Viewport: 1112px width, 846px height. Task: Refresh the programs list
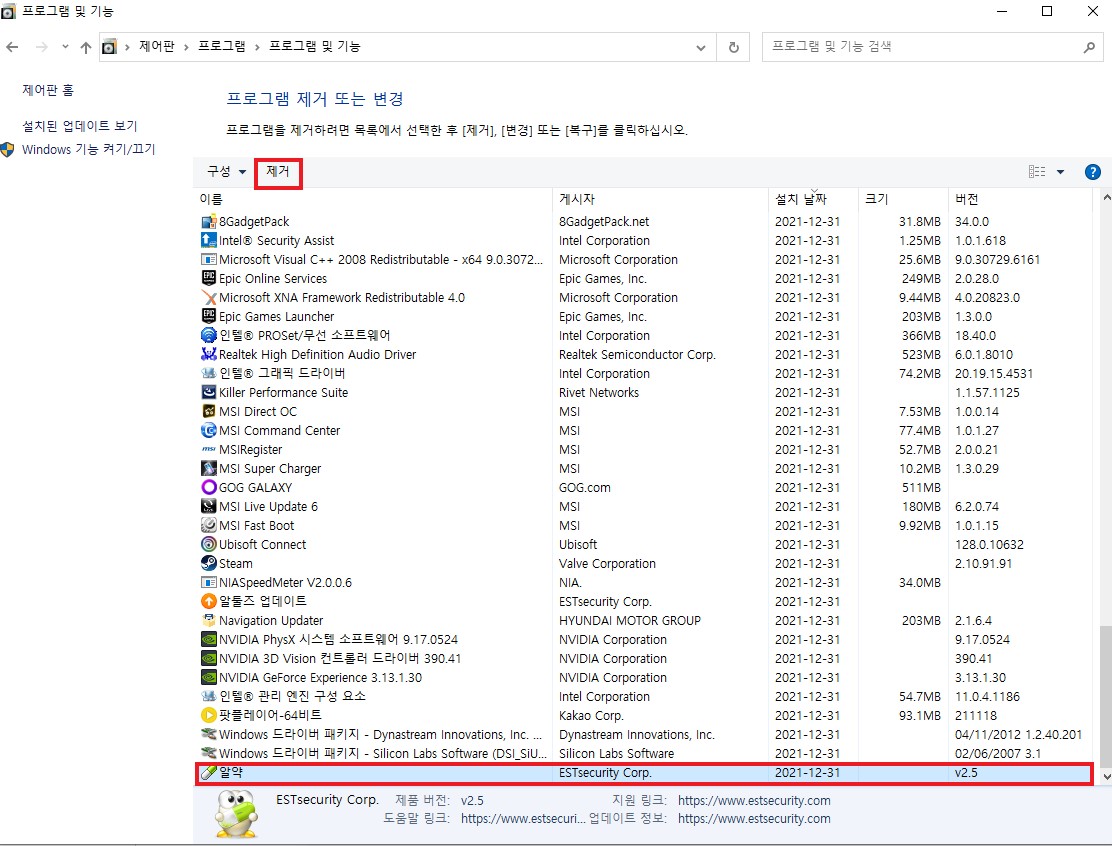733,48
